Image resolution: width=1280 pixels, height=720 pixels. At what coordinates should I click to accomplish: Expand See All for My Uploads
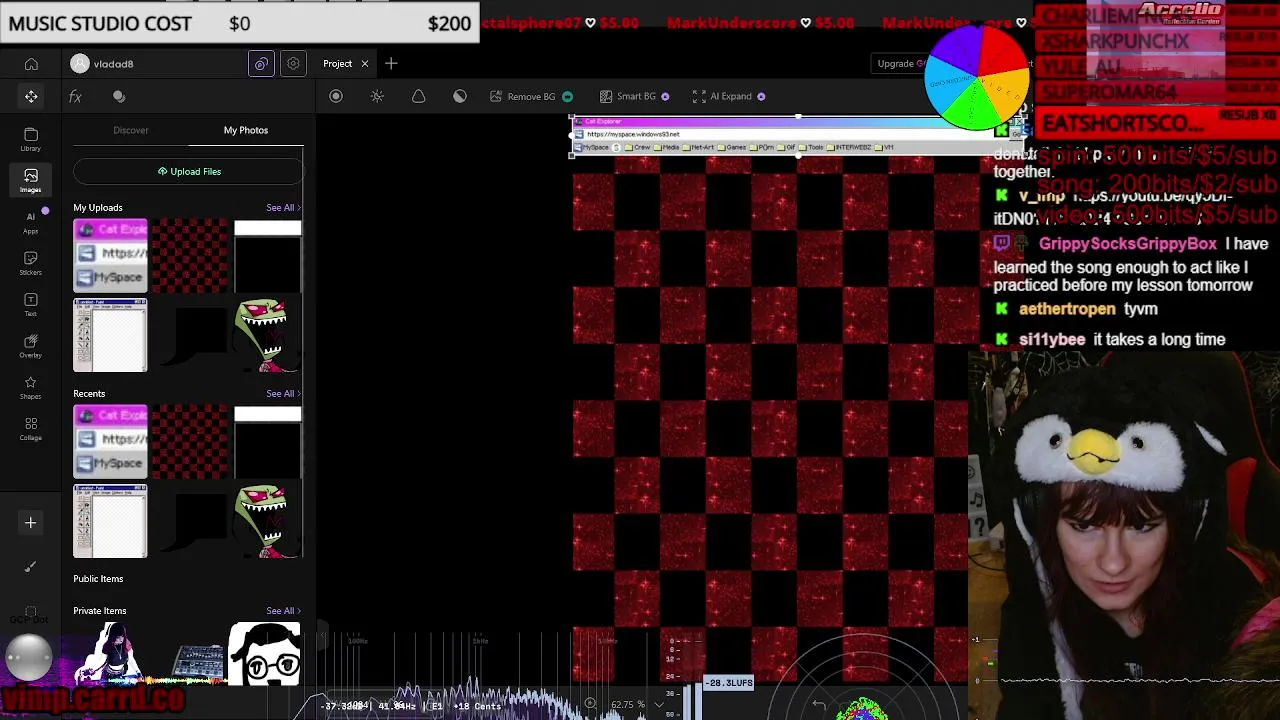click(283, 208)
